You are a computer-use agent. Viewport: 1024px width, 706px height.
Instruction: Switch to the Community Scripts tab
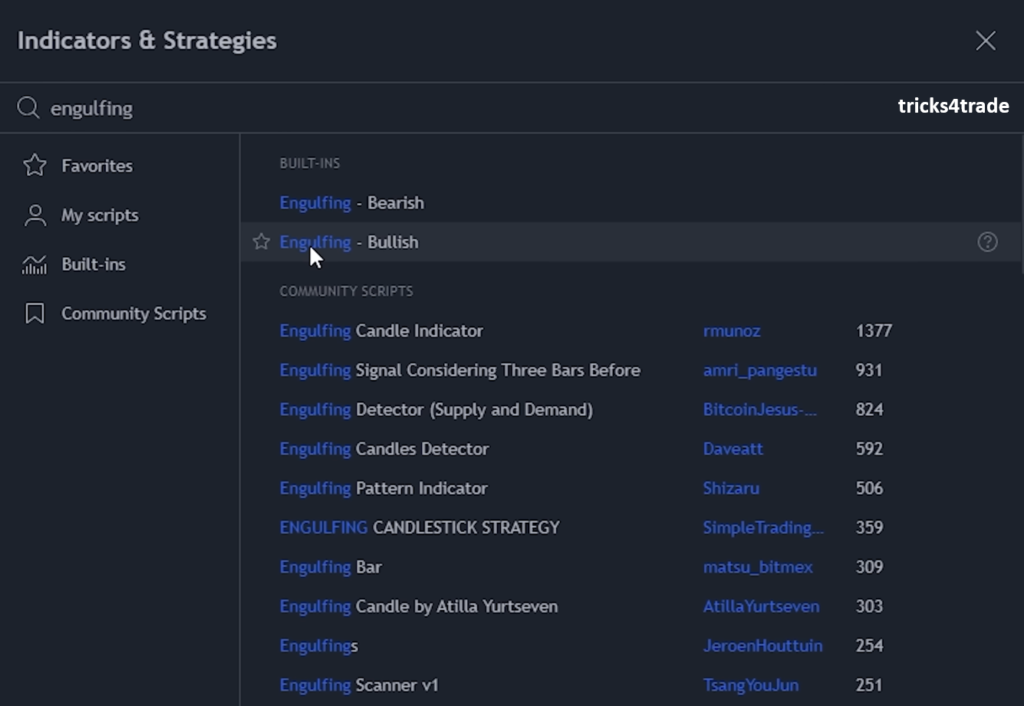(x=133, y=314)
